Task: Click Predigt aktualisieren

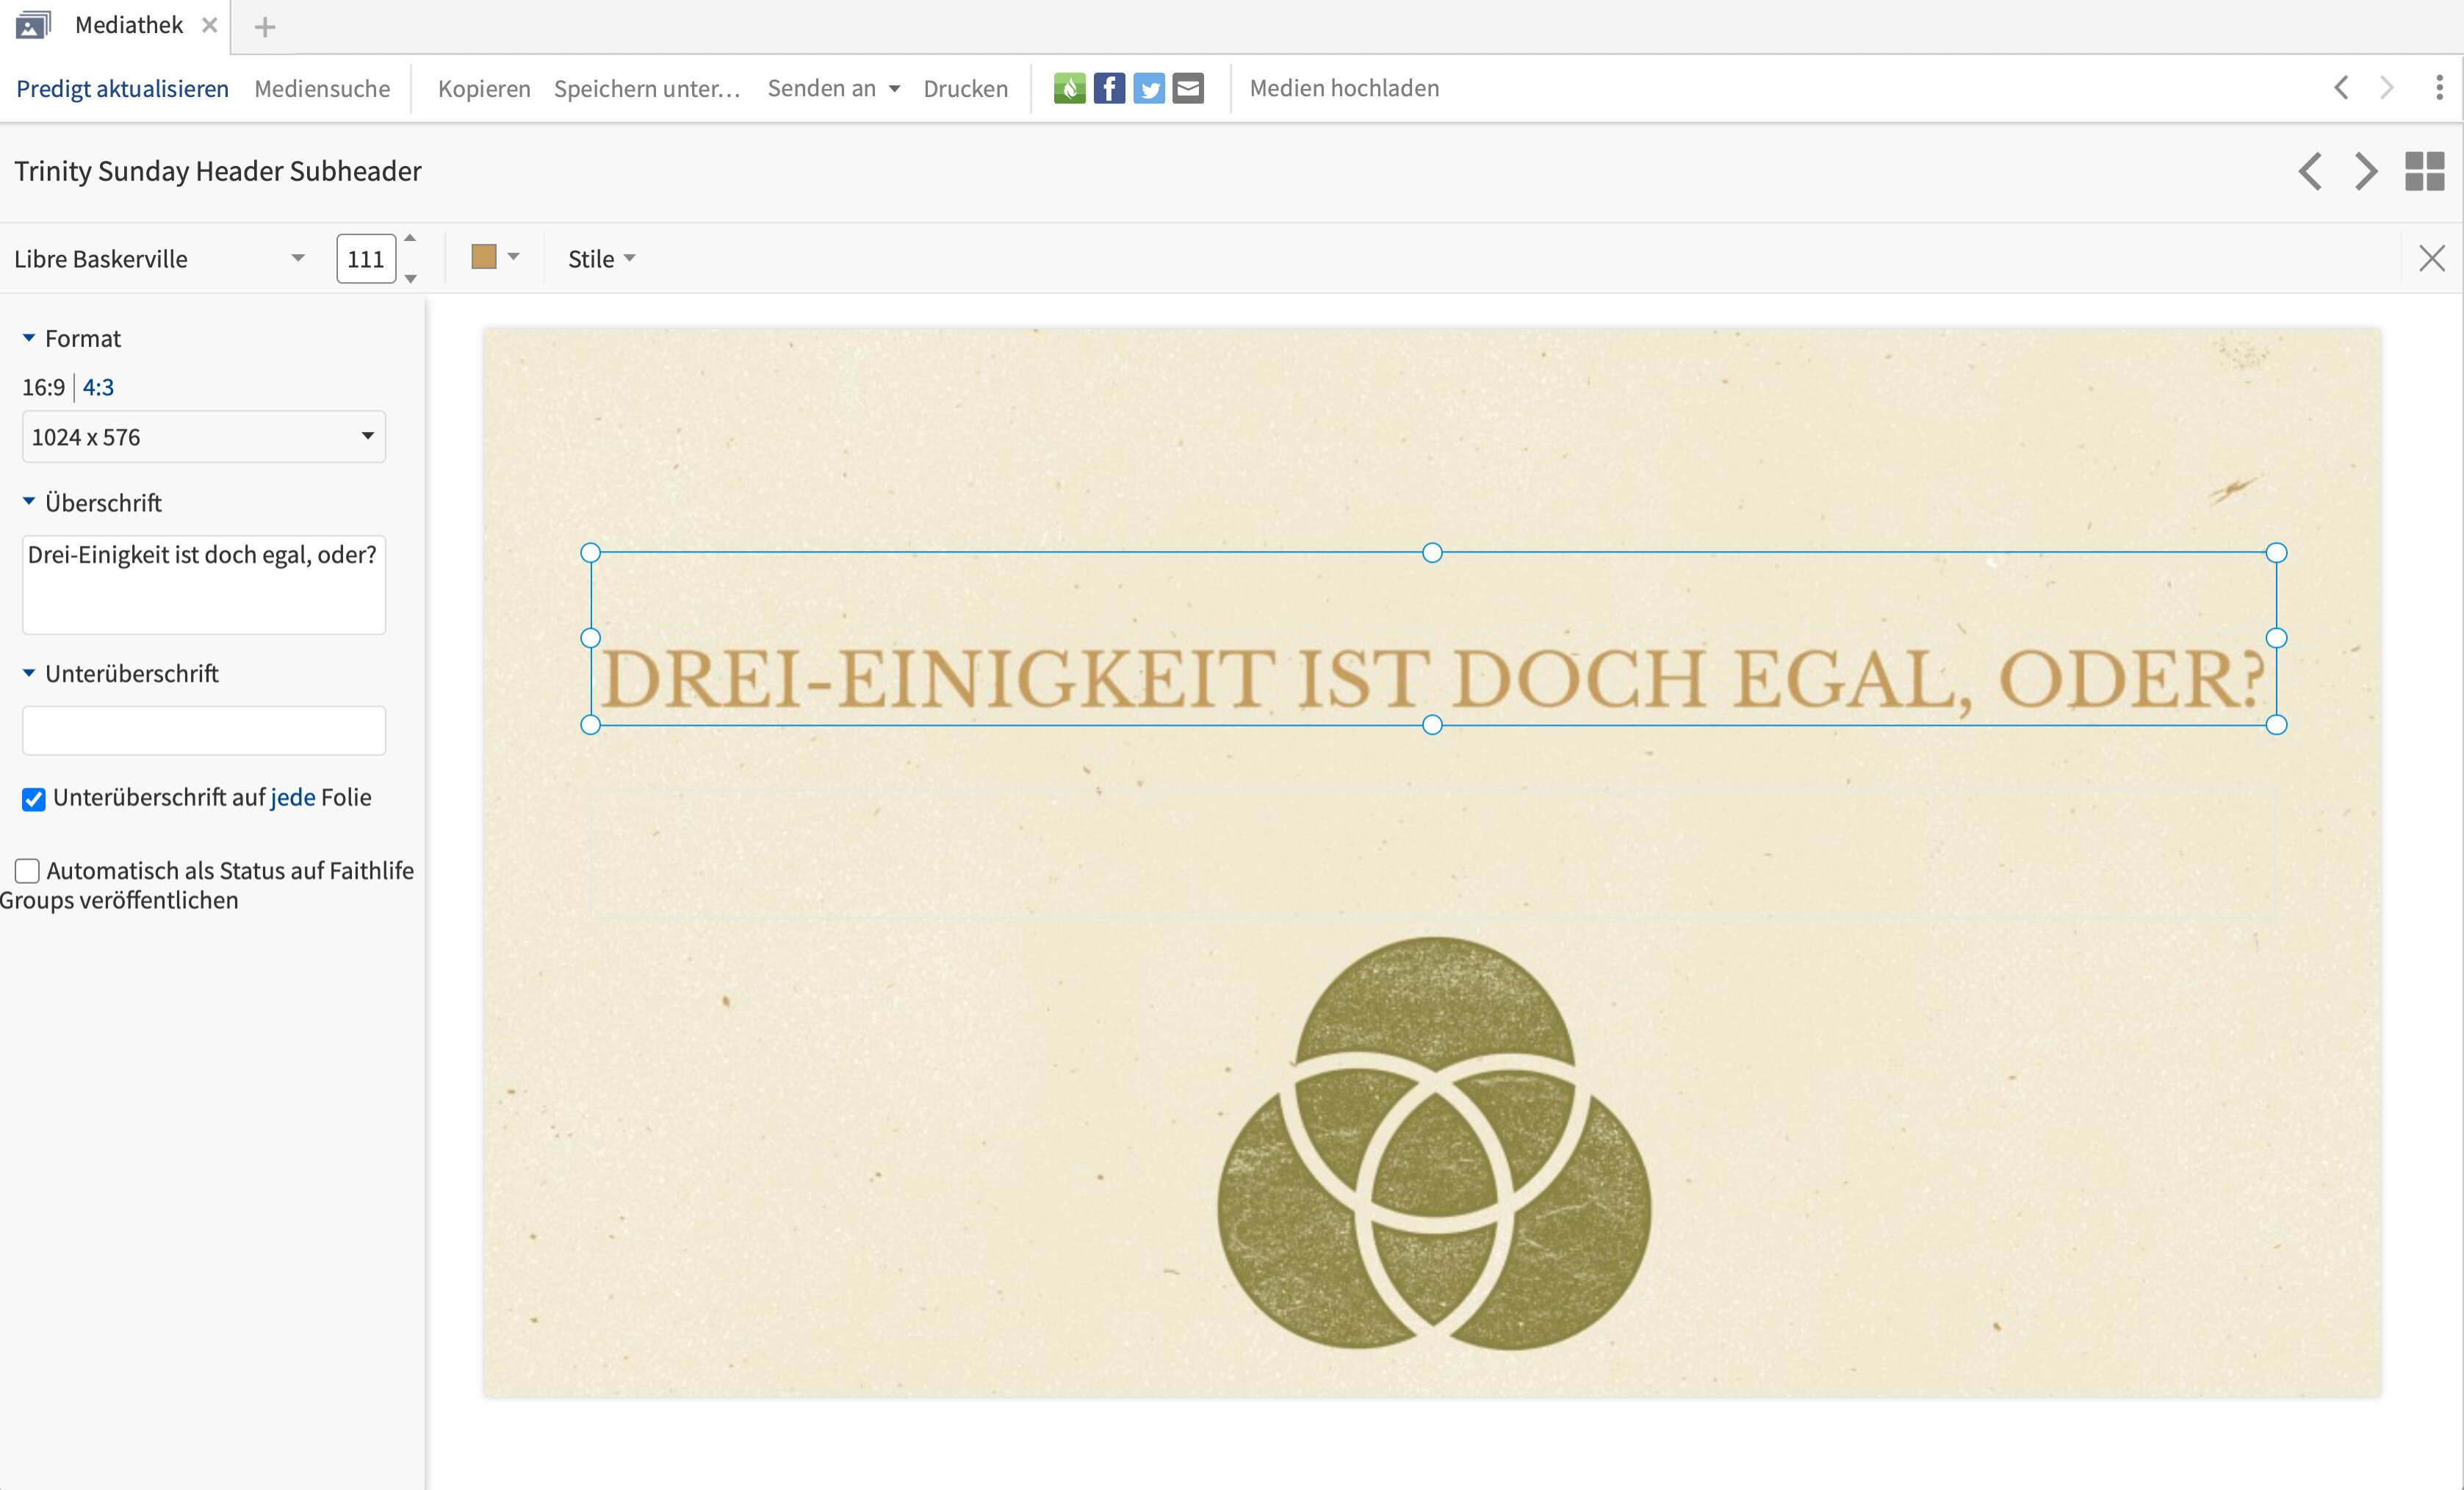Action: (122, 88)
